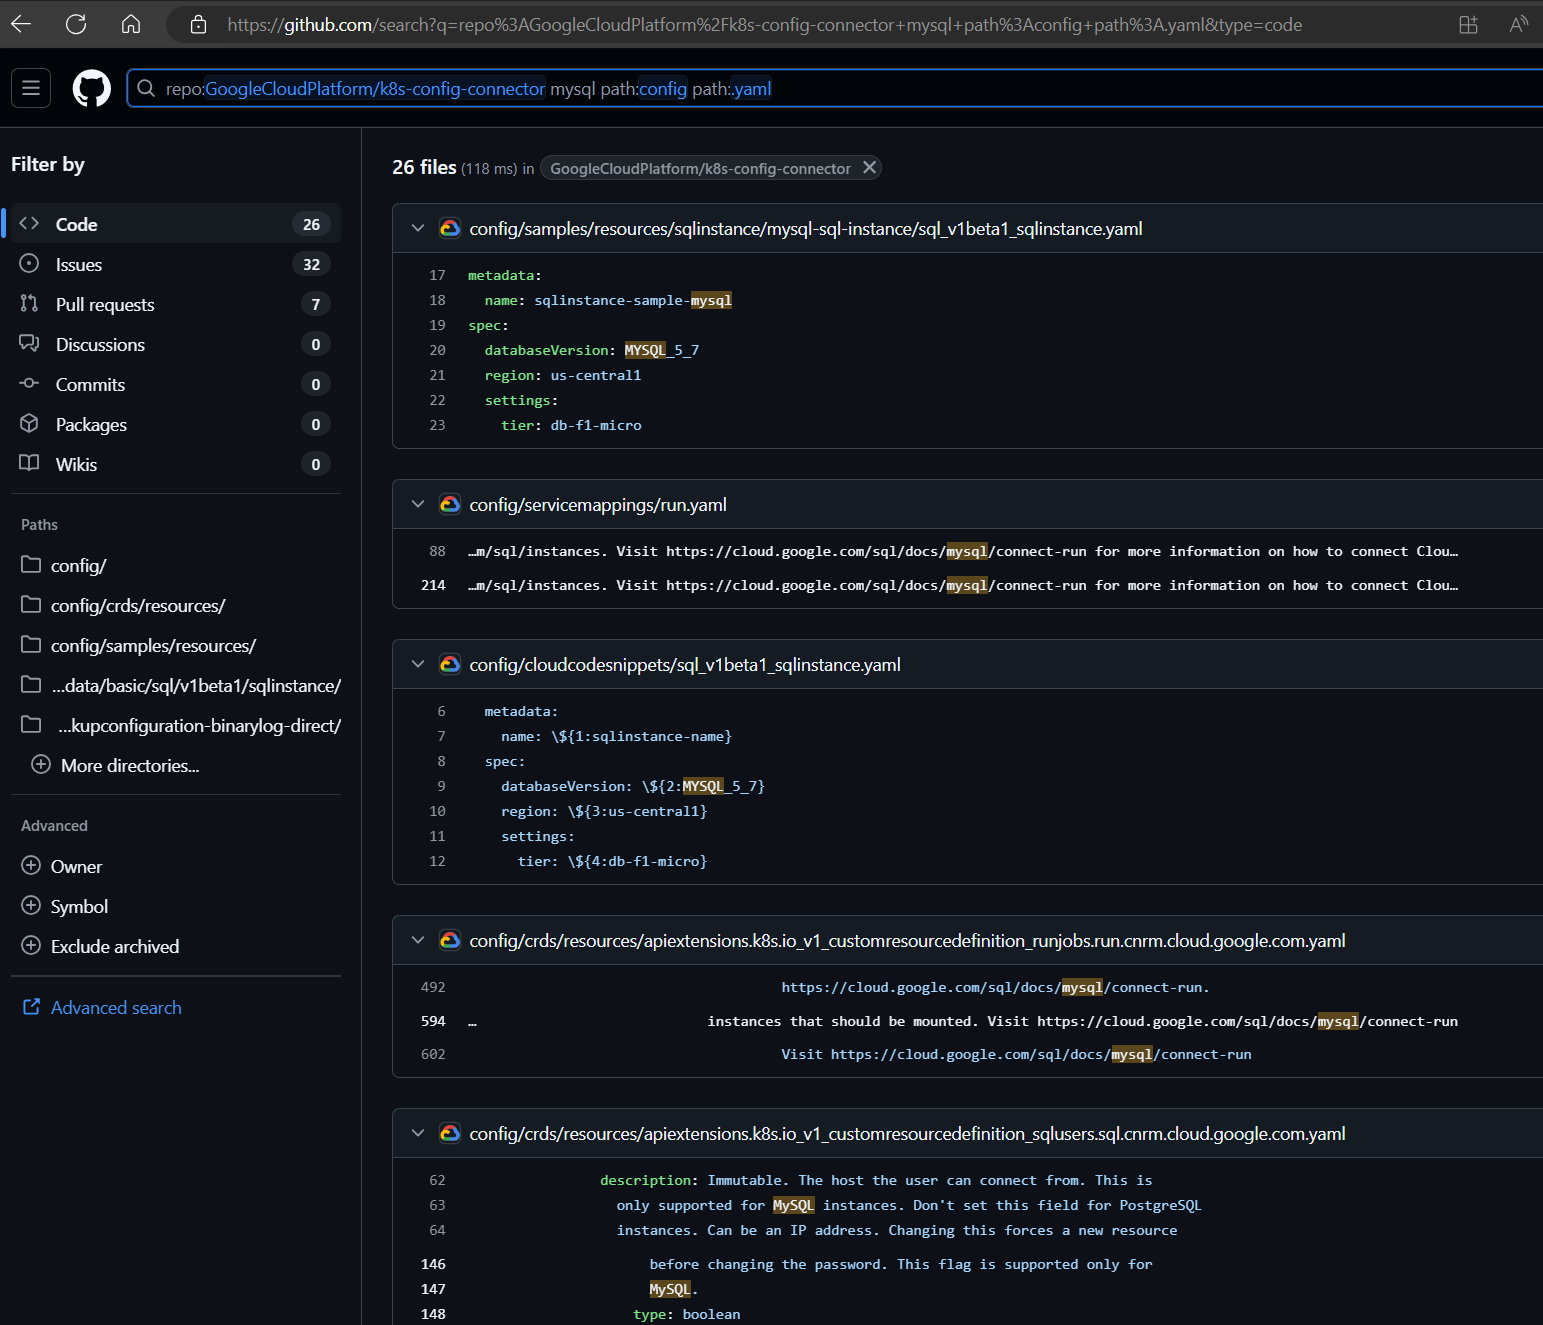Remove the GoogleCloudPlatform/k8s-config-connector repo filter

pyautogui.click(x=870, y=167)
